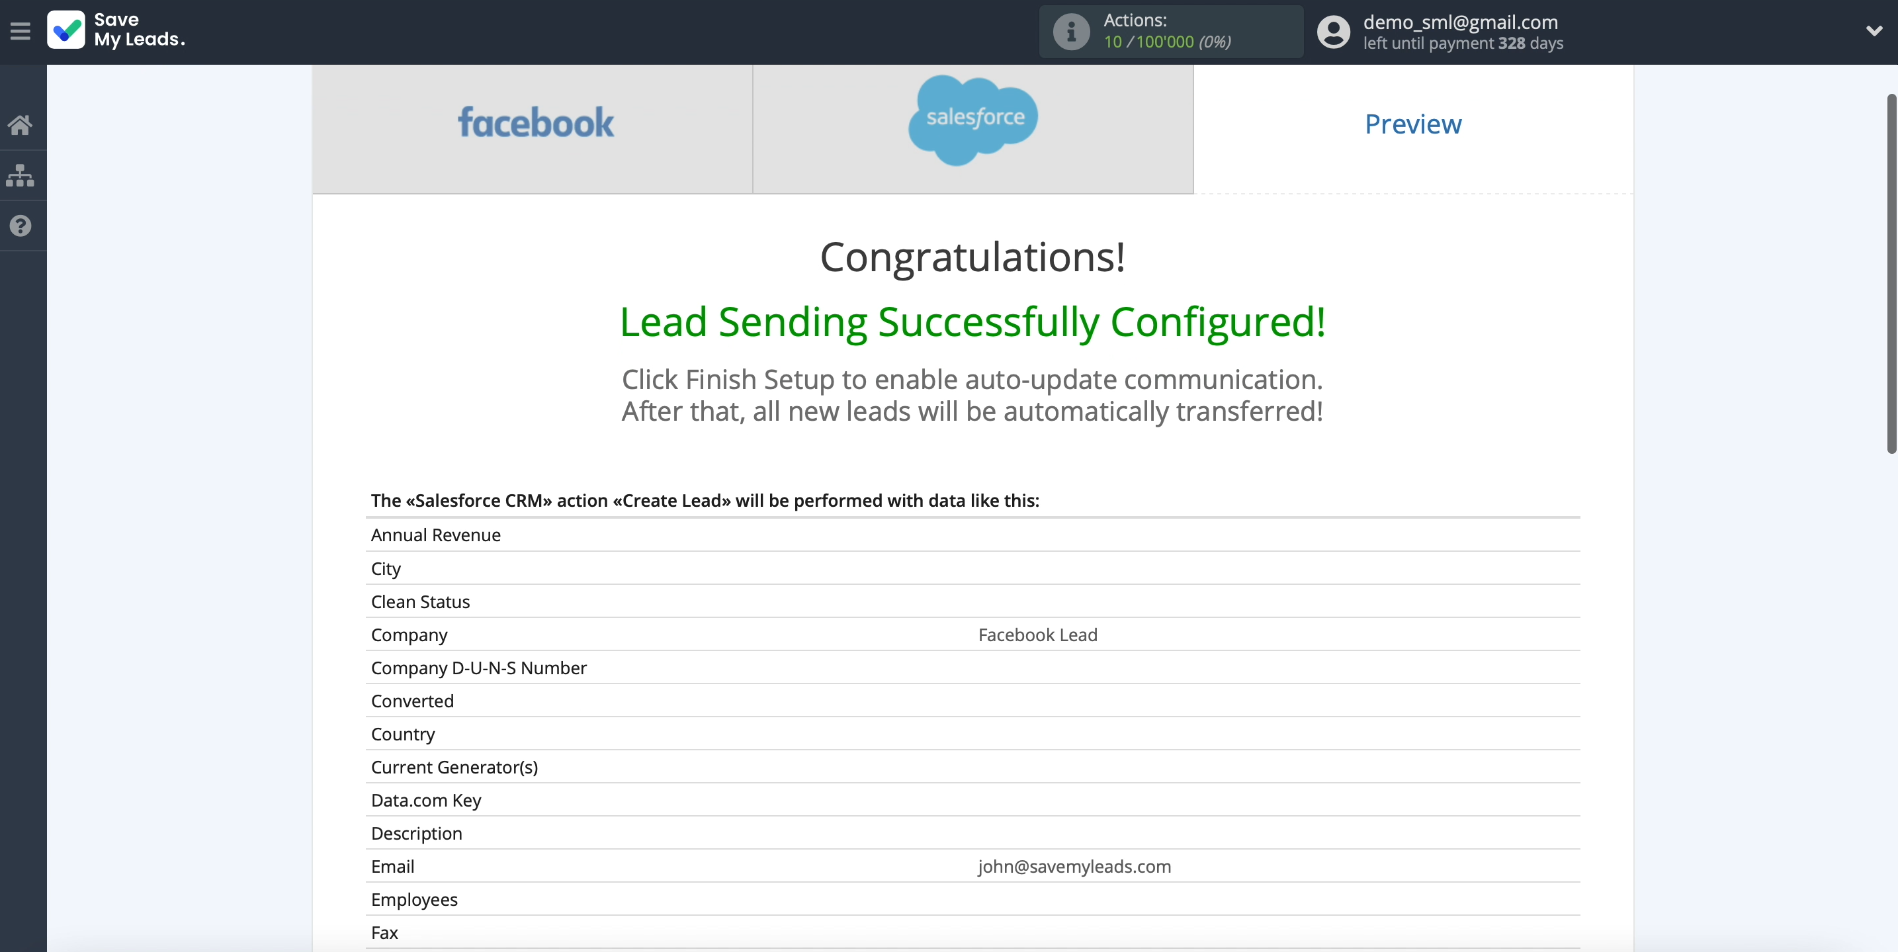Open the hamburger menu
The width and height of the screenshot is (1898, 952).
[x=20, y=32]
